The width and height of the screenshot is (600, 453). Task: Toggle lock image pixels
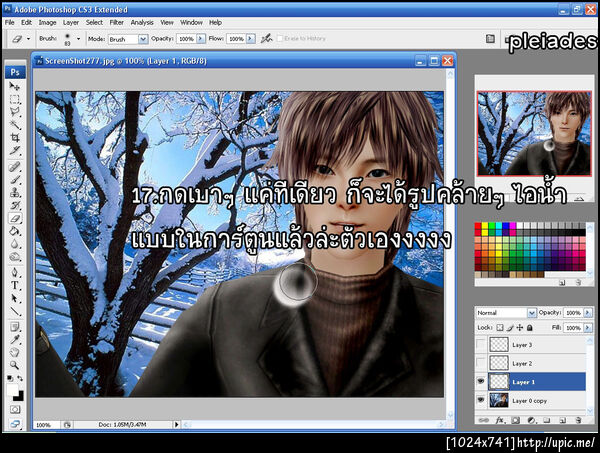pos(510,328)
